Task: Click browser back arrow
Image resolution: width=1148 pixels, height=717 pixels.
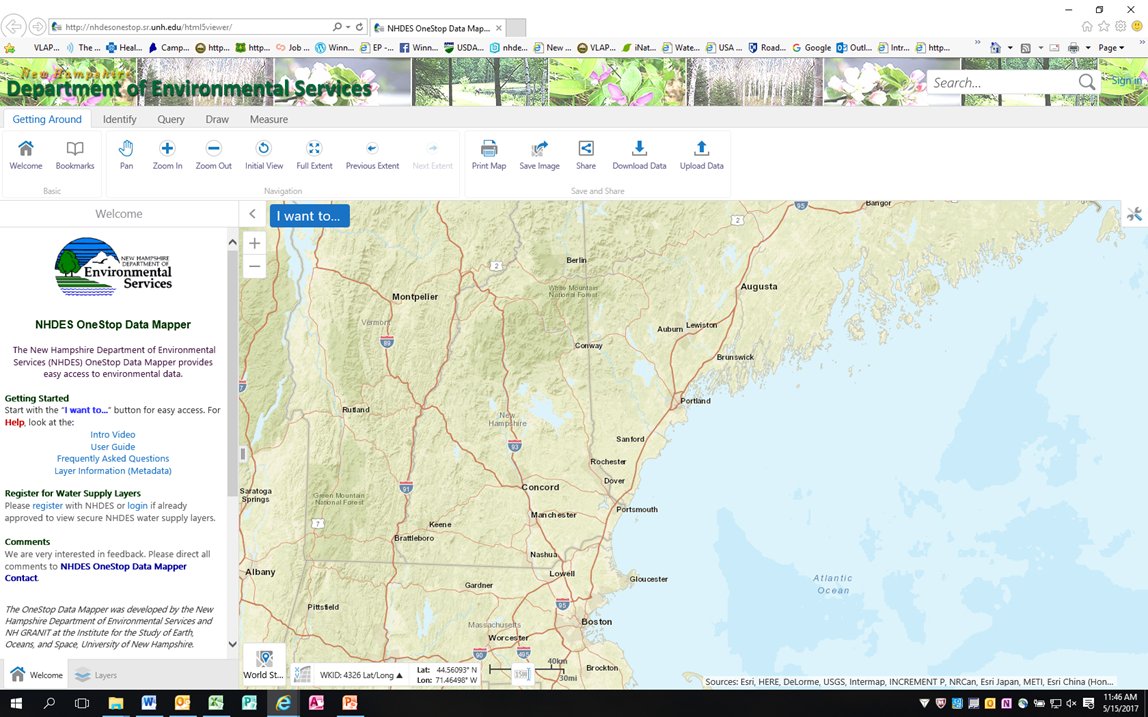Action: [x=13, y=26]
